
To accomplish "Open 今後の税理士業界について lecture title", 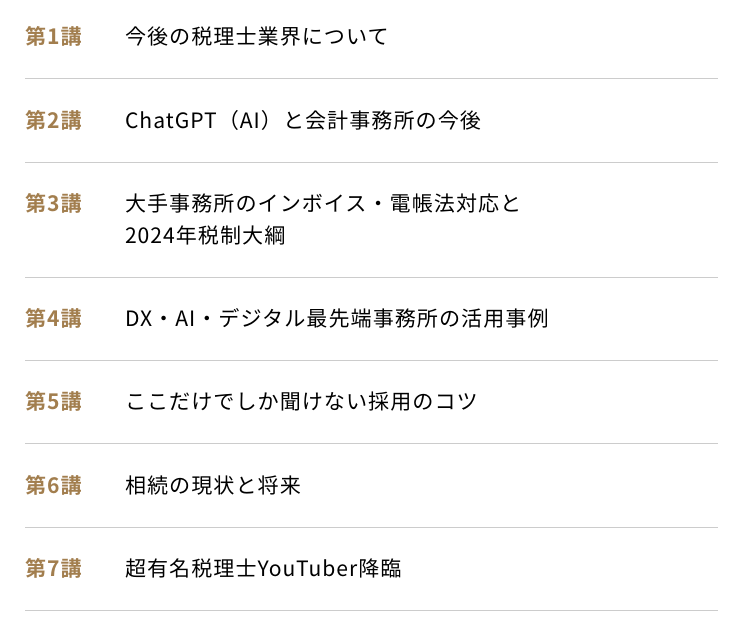I will pyautogui.click(x=256, y=36).
